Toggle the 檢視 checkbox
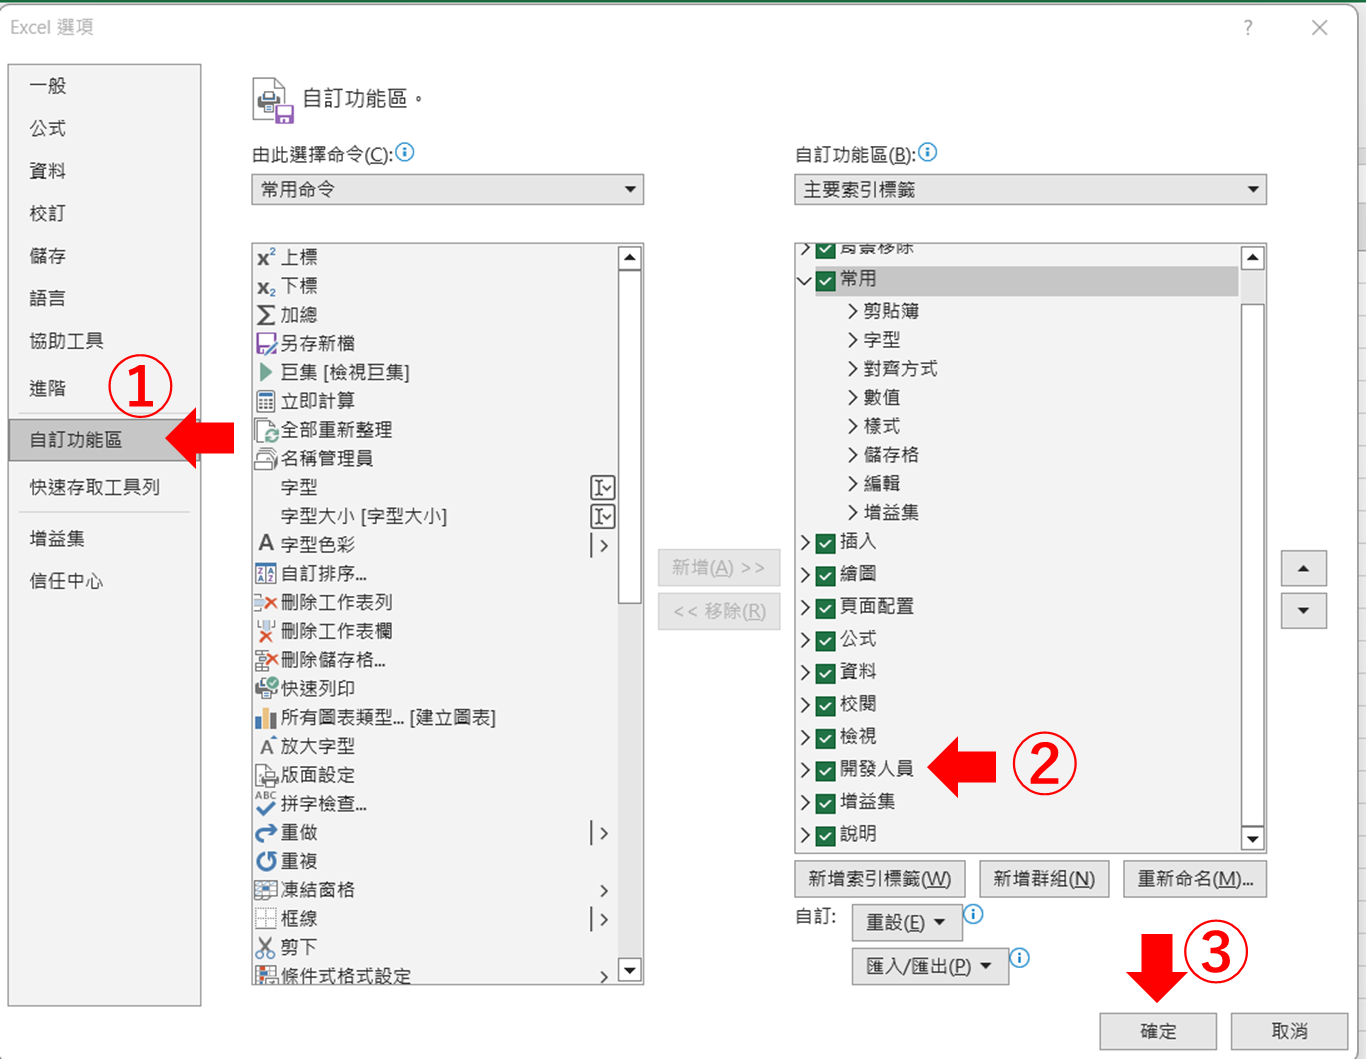The height and width of the screenshot is (1059, 1366). (826, 738)
